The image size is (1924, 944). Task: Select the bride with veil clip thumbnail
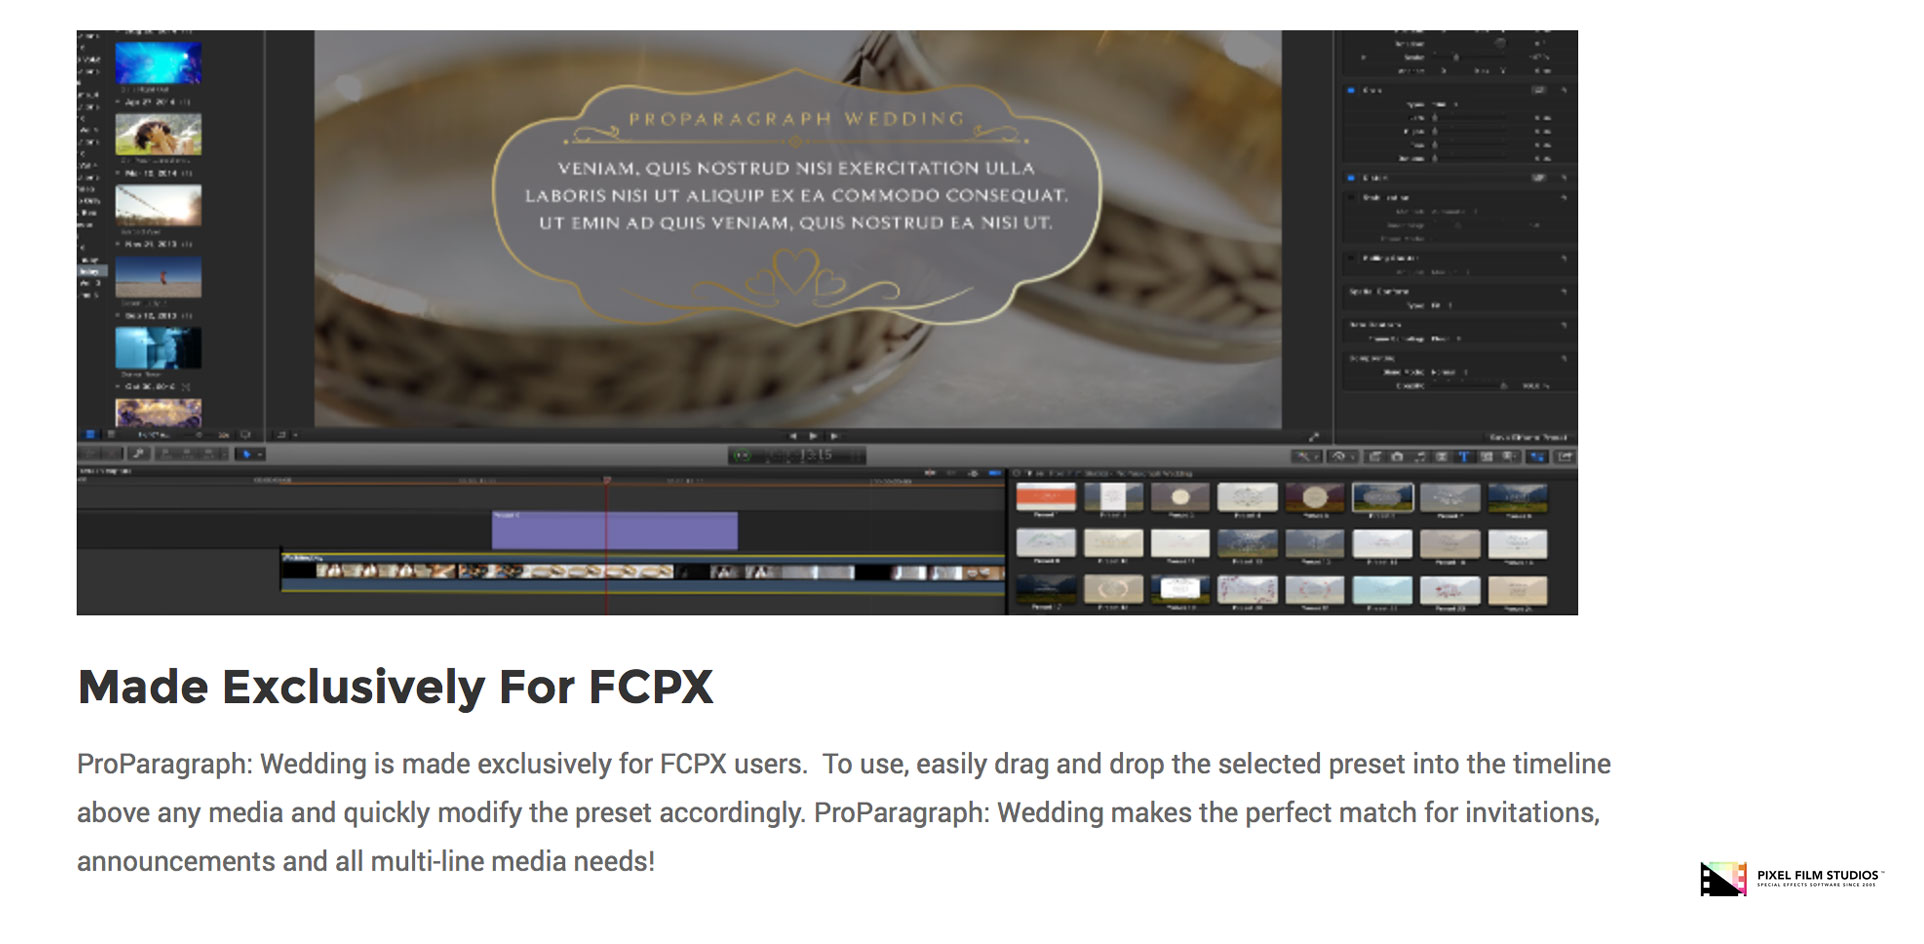(x=158, y=134)
